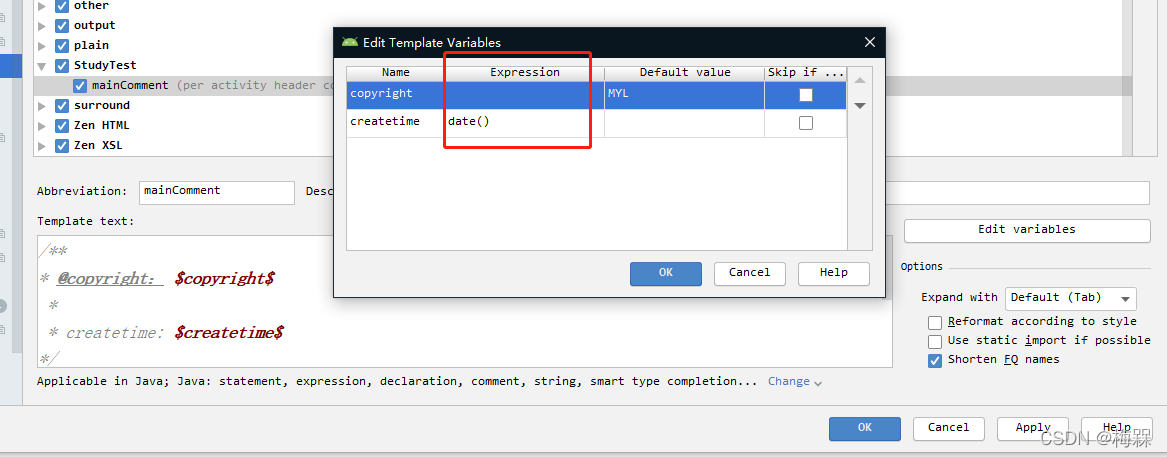Viewport: 1167px width, 457px height.
Task: Move the selected variable down with the arrow
Action: (x=859, y=105)
